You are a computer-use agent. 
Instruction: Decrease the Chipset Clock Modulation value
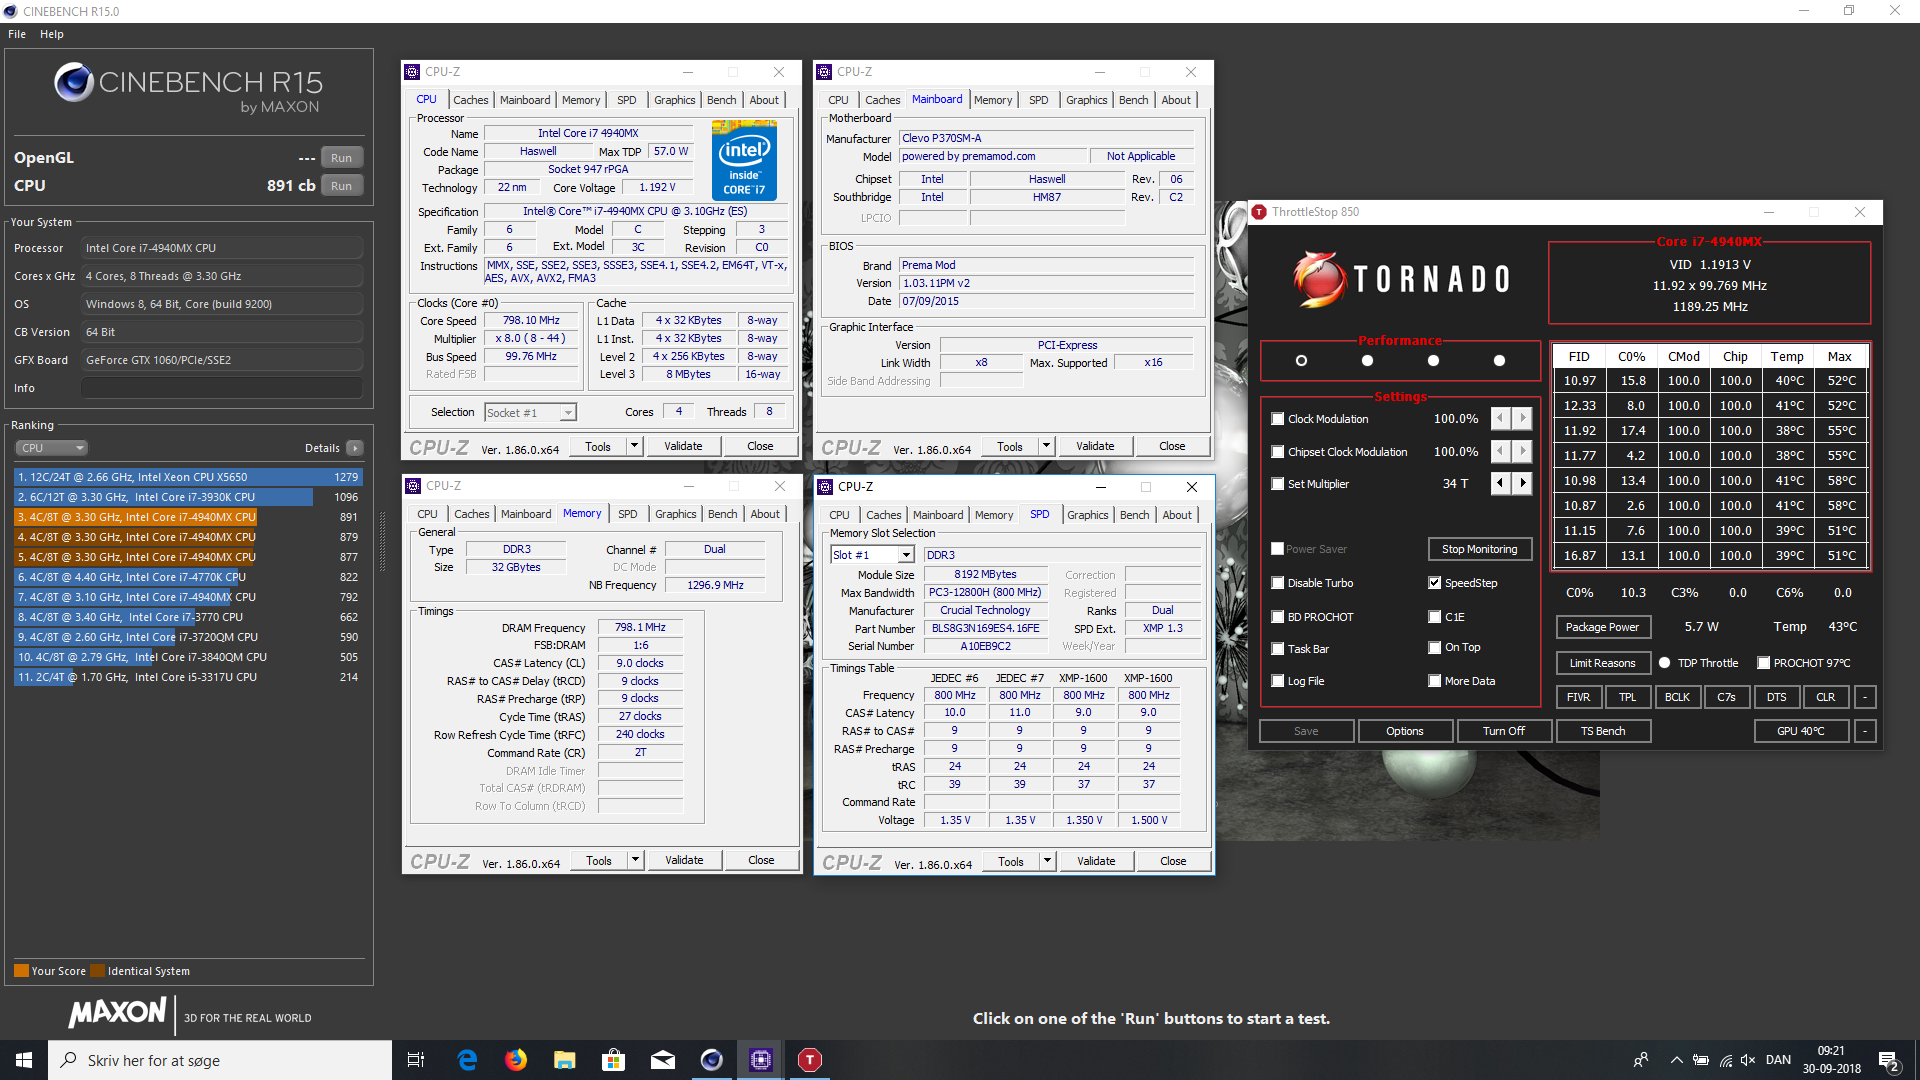coord(1500,452)
